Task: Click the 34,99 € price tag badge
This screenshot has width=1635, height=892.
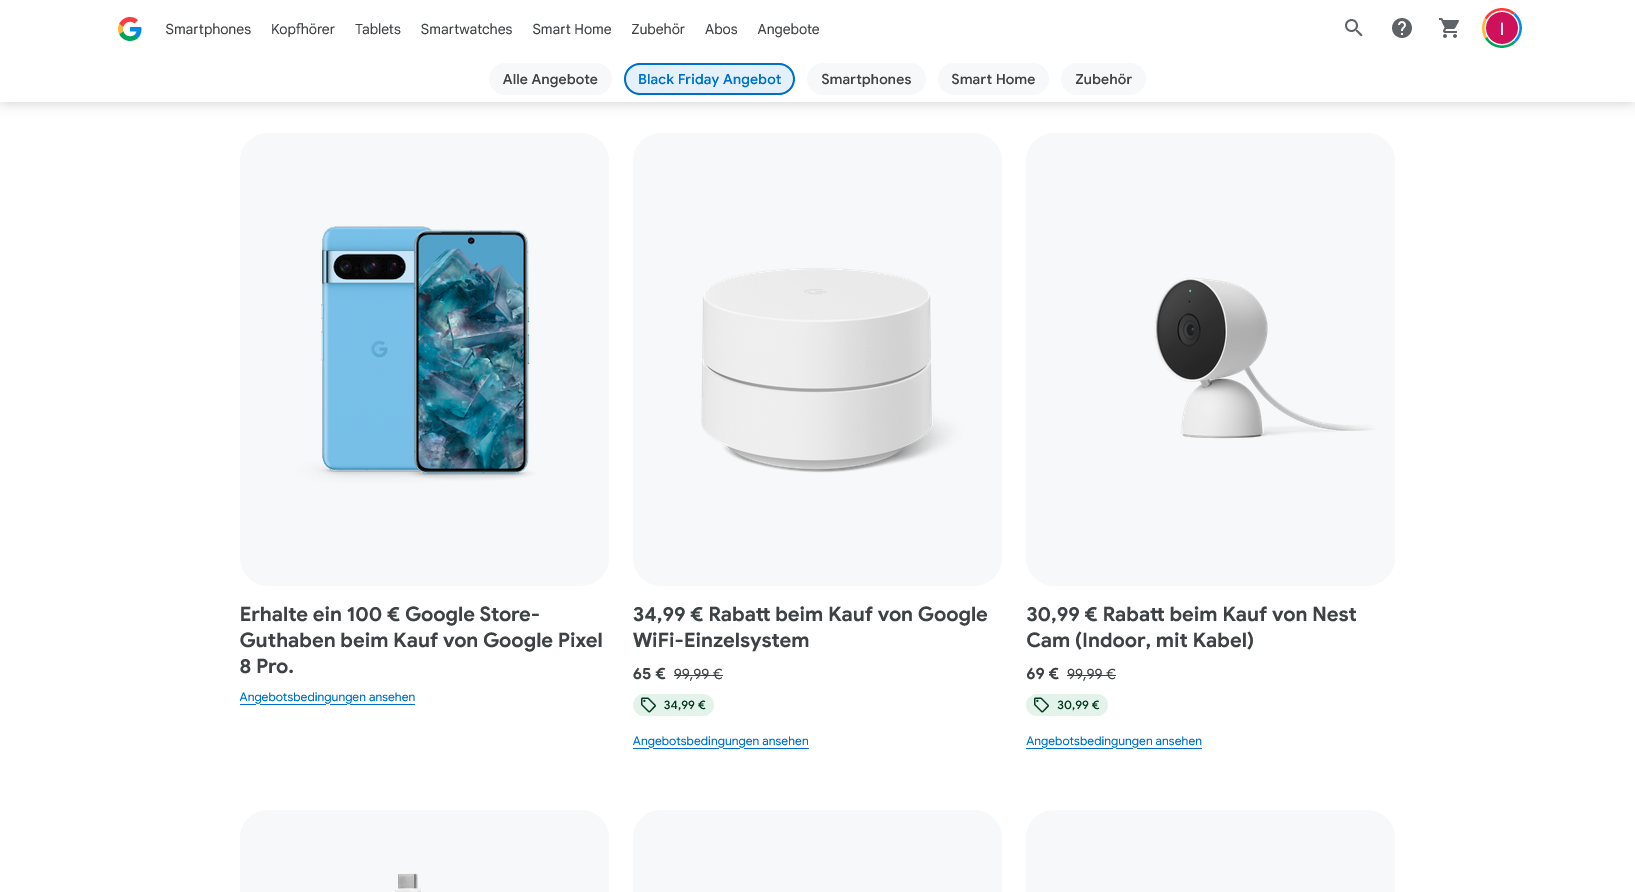Action: pyautogui.click(x=673, y=705)
